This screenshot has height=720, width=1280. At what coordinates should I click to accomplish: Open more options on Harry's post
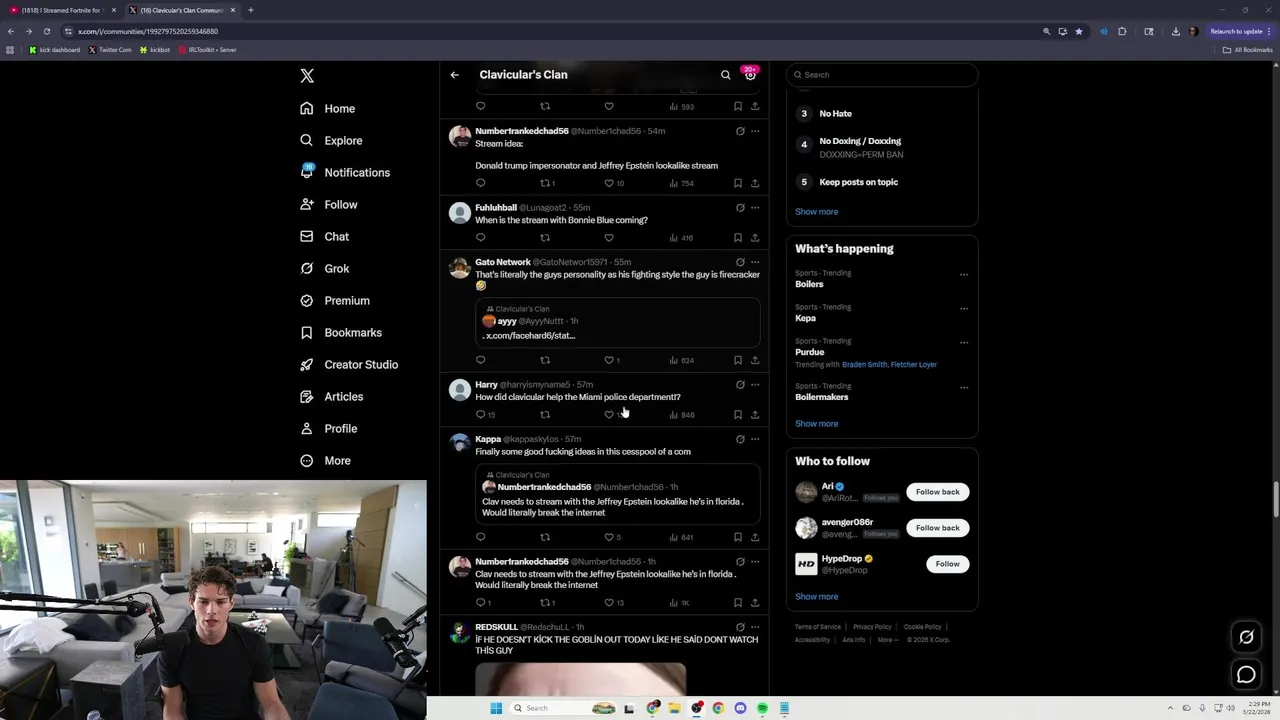755,385
